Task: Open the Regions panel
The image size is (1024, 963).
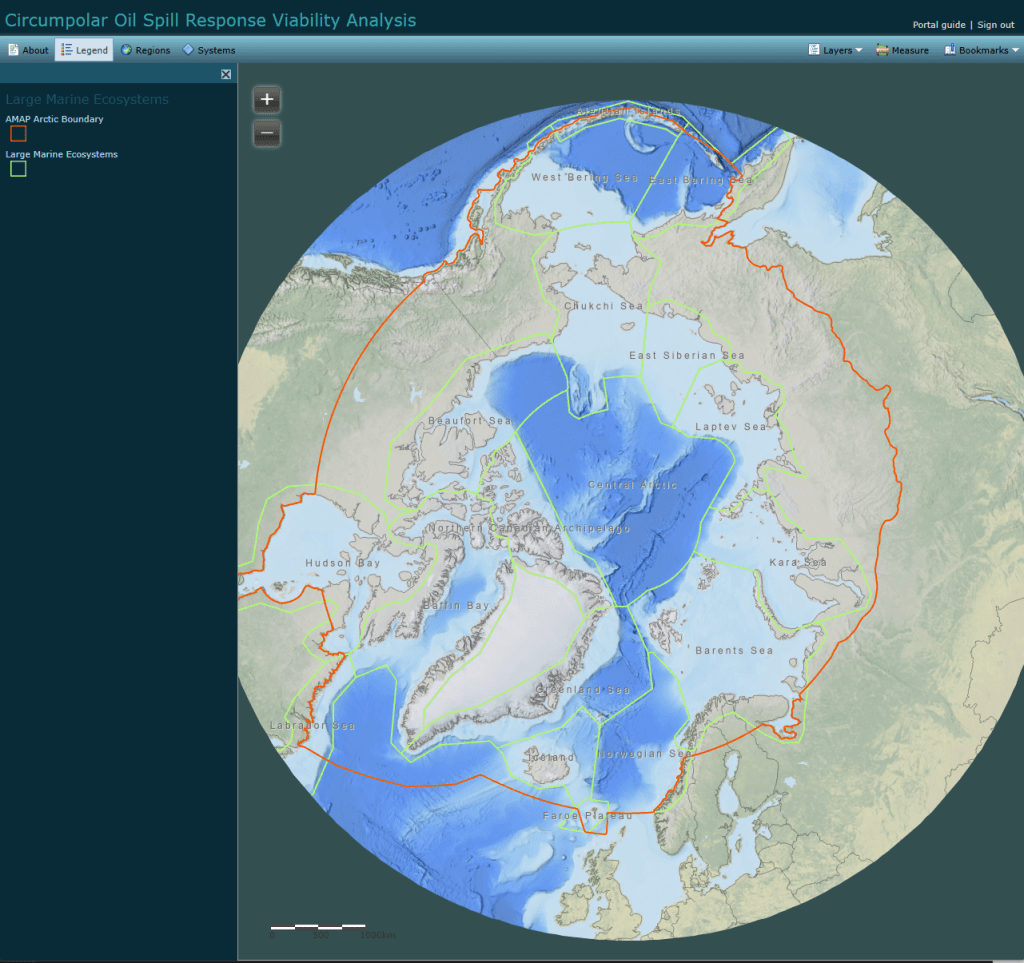Action: [146, 50]
